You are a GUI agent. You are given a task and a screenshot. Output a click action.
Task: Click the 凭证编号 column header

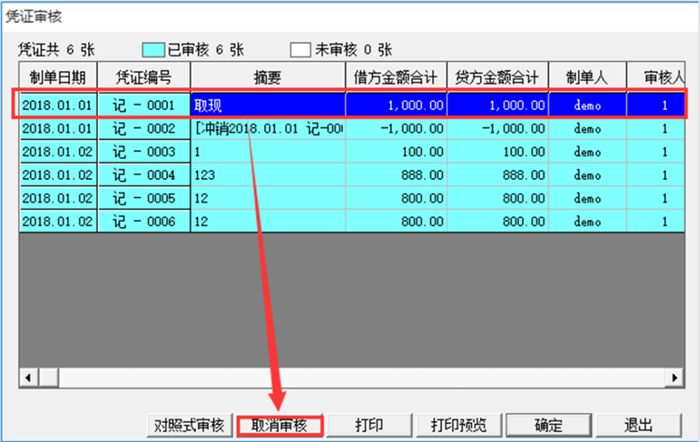[144, 77]
